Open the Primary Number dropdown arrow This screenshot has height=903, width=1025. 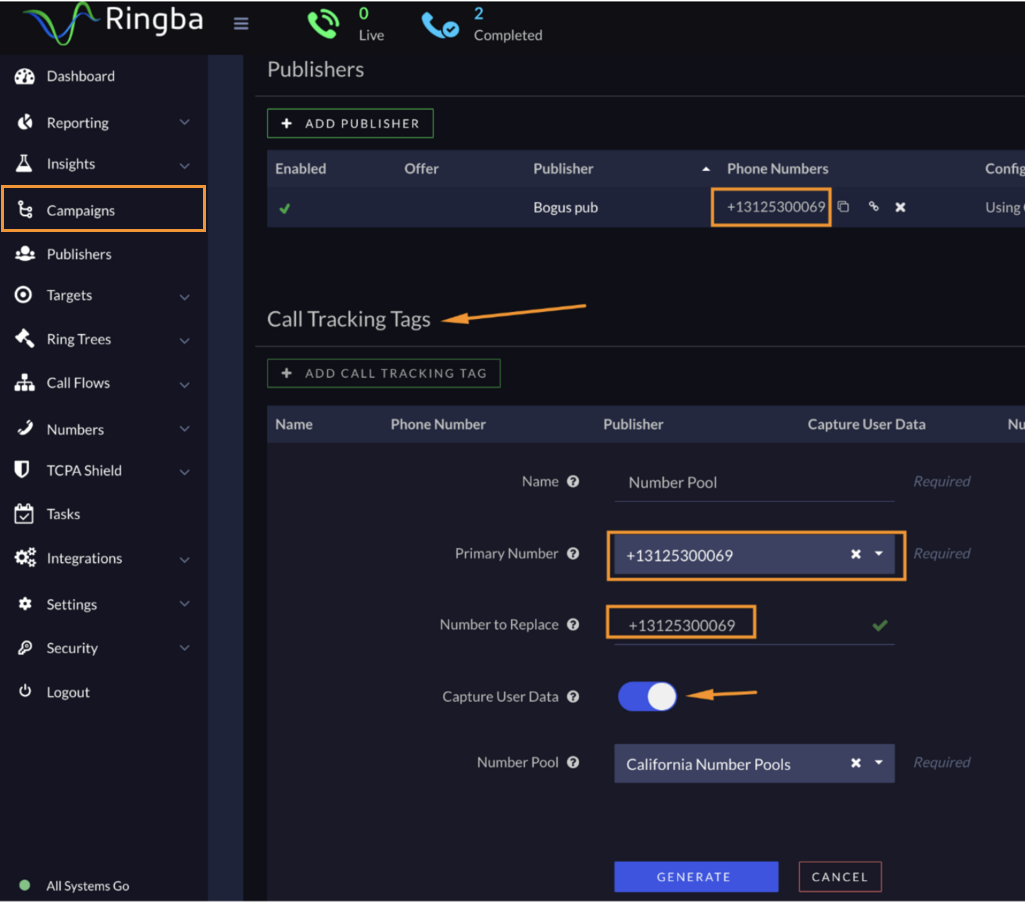click(879, 554)
